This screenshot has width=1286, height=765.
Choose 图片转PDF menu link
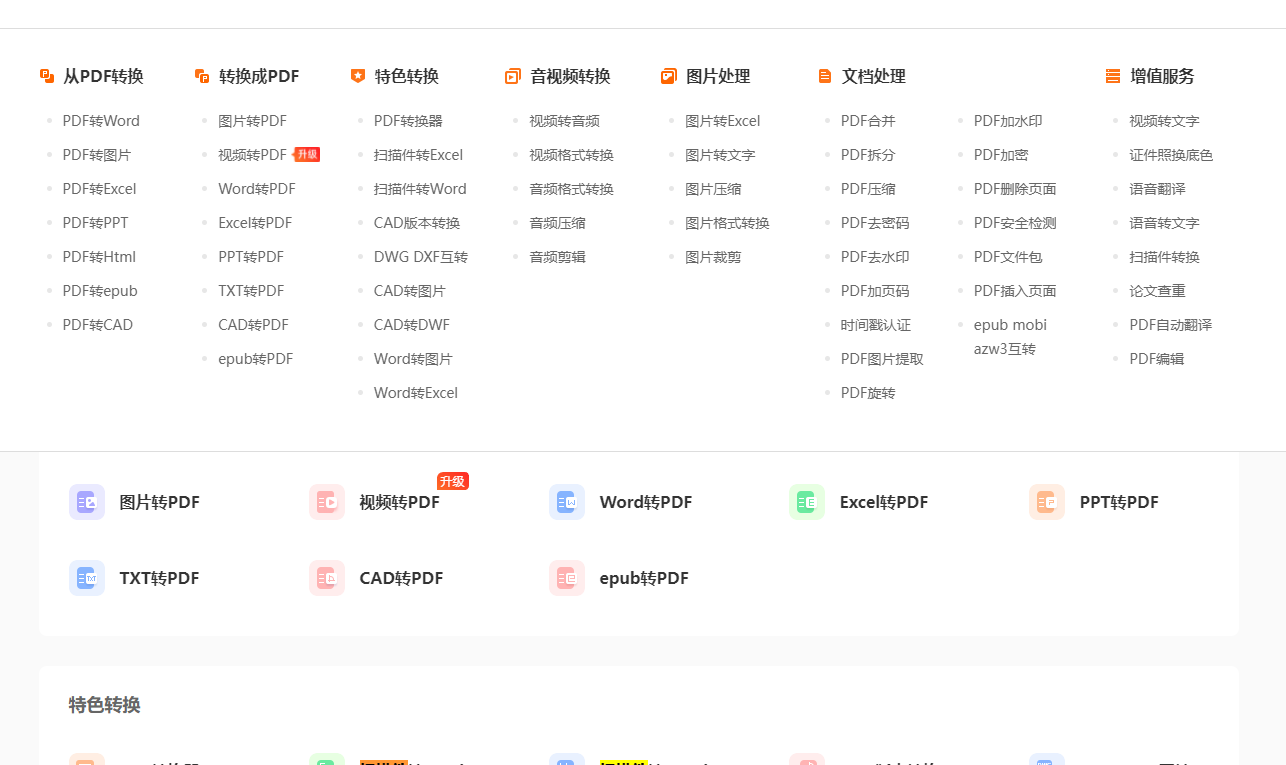pyautogui.click(x=253, y=121)
